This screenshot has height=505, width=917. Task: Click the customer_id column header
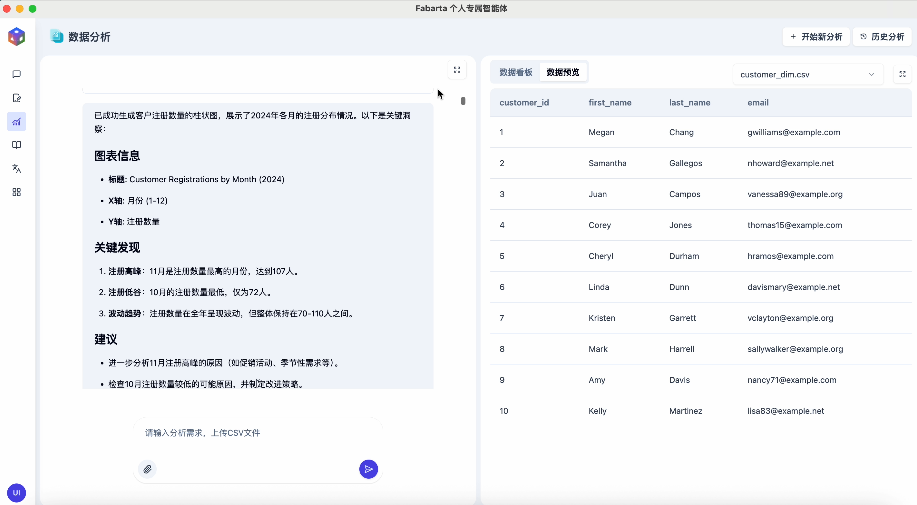click(x=524, y=102)
